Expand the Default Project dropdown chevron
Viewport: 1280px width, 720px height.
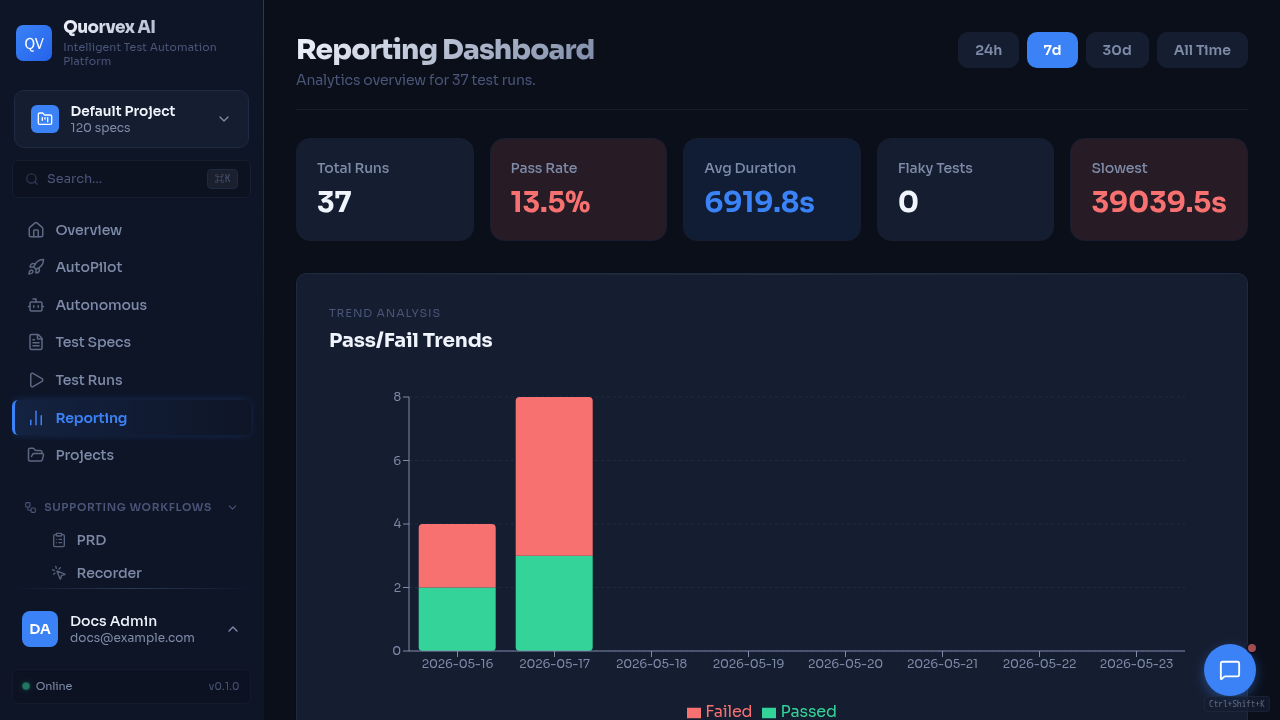tap(224, 119)
